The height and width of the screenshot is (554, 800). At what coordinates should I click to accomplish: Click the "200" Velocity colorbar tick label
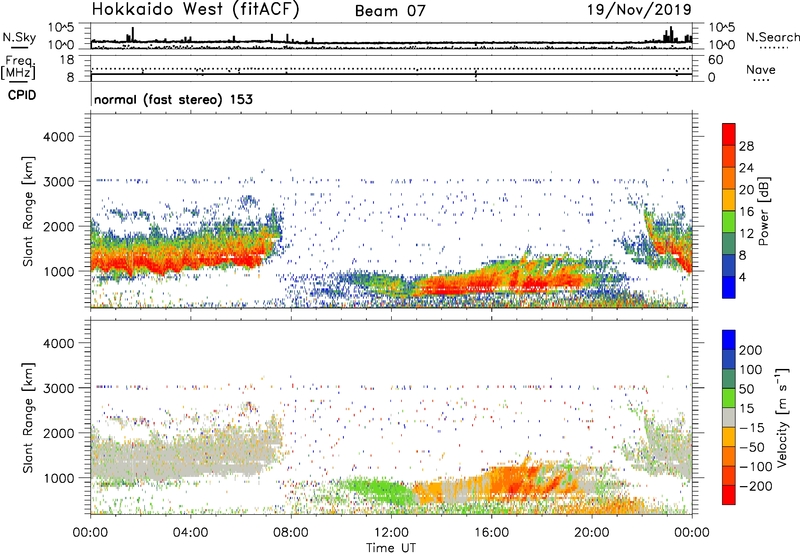pyautogui.click(x=751, y=350)
